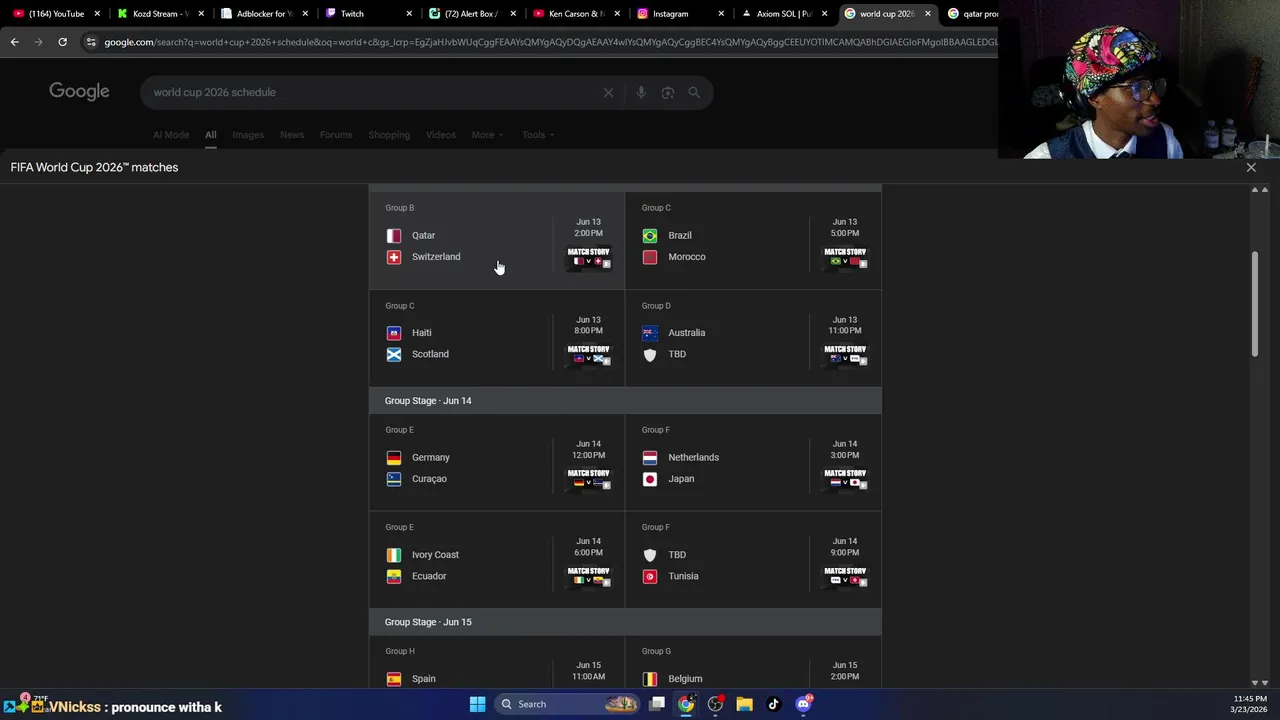Reload the page with the refresh icon
1280x720 pixels.
(x=62, y=42)
